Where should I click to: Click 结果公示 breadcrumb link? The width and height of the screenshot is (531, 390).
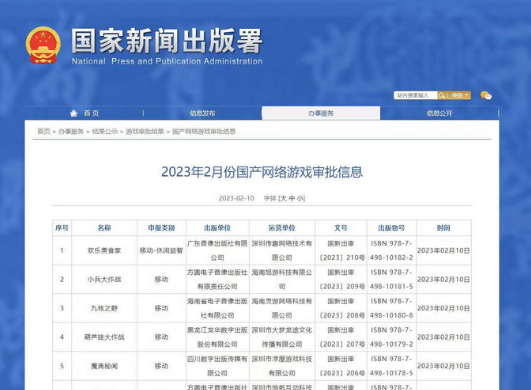point(105,131)
